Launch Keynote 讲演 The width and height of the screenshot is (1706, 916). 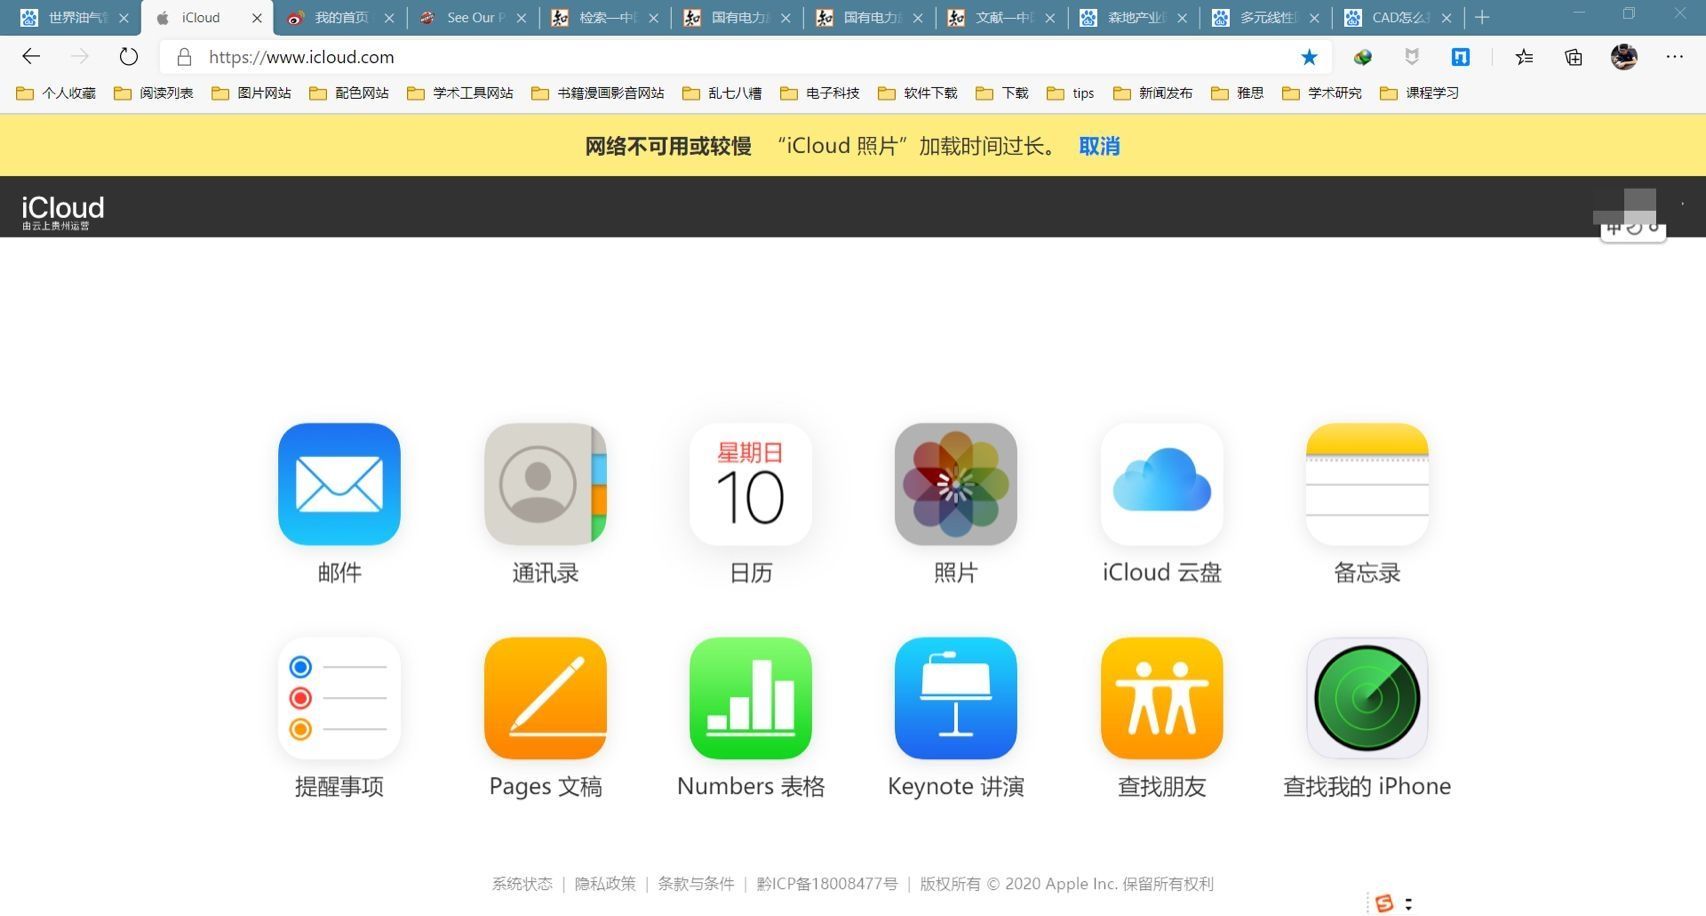956,698
